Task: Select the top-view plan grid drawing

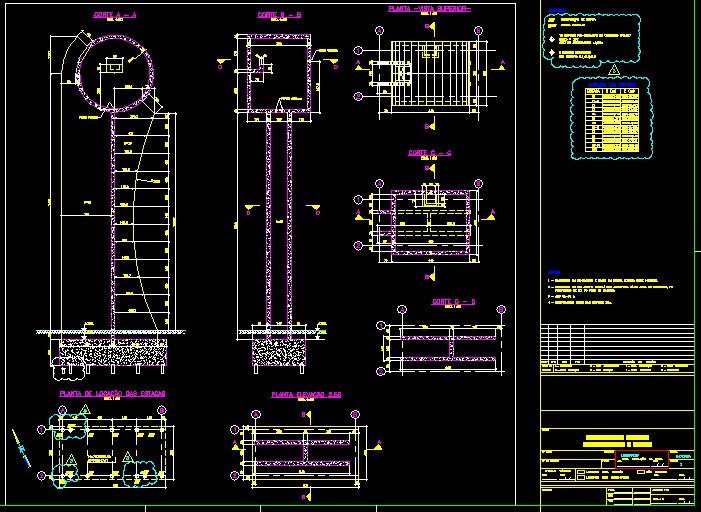Action: (431, 70)
